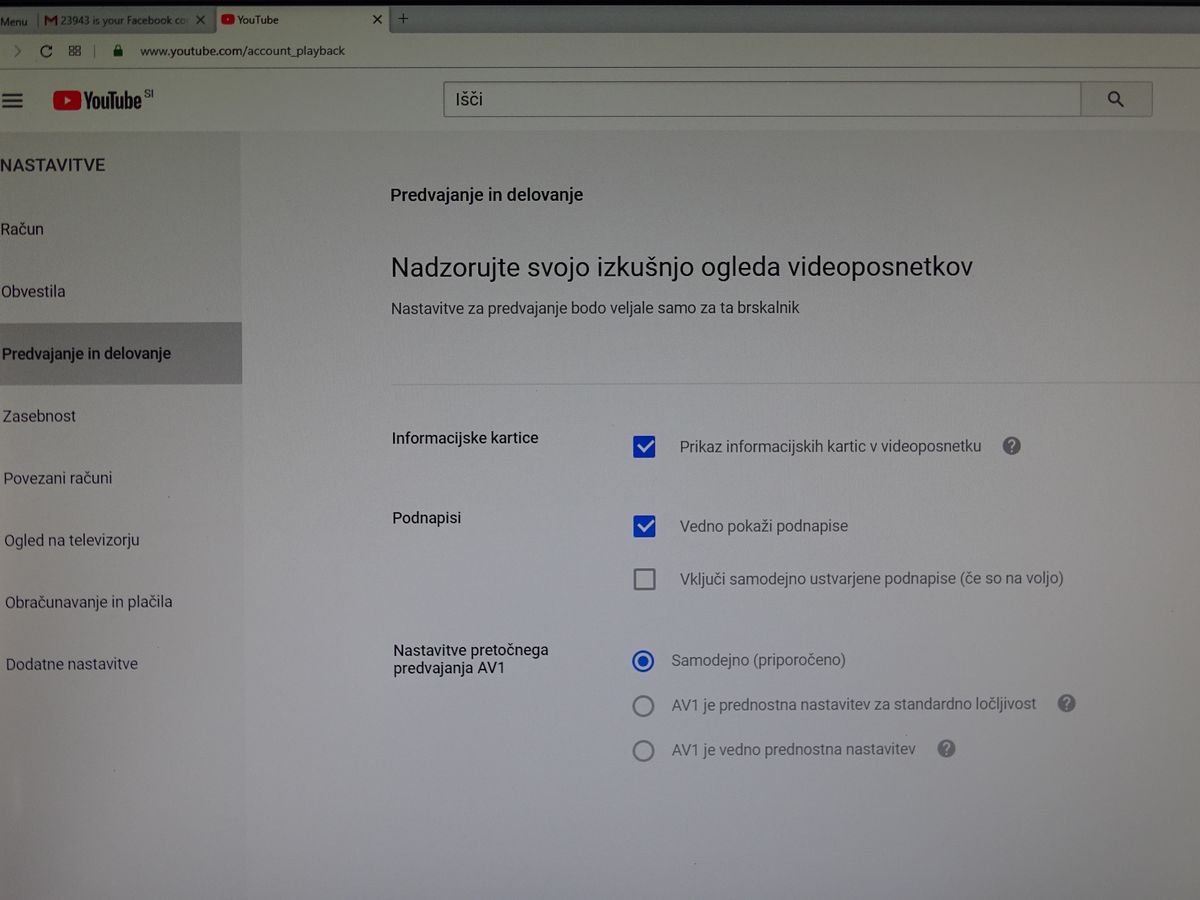The width and height of the screenshot is (1200, 900).
Task: Open help icon next to Prikaz informacijskih kartic
Action: pos(1011,446)
